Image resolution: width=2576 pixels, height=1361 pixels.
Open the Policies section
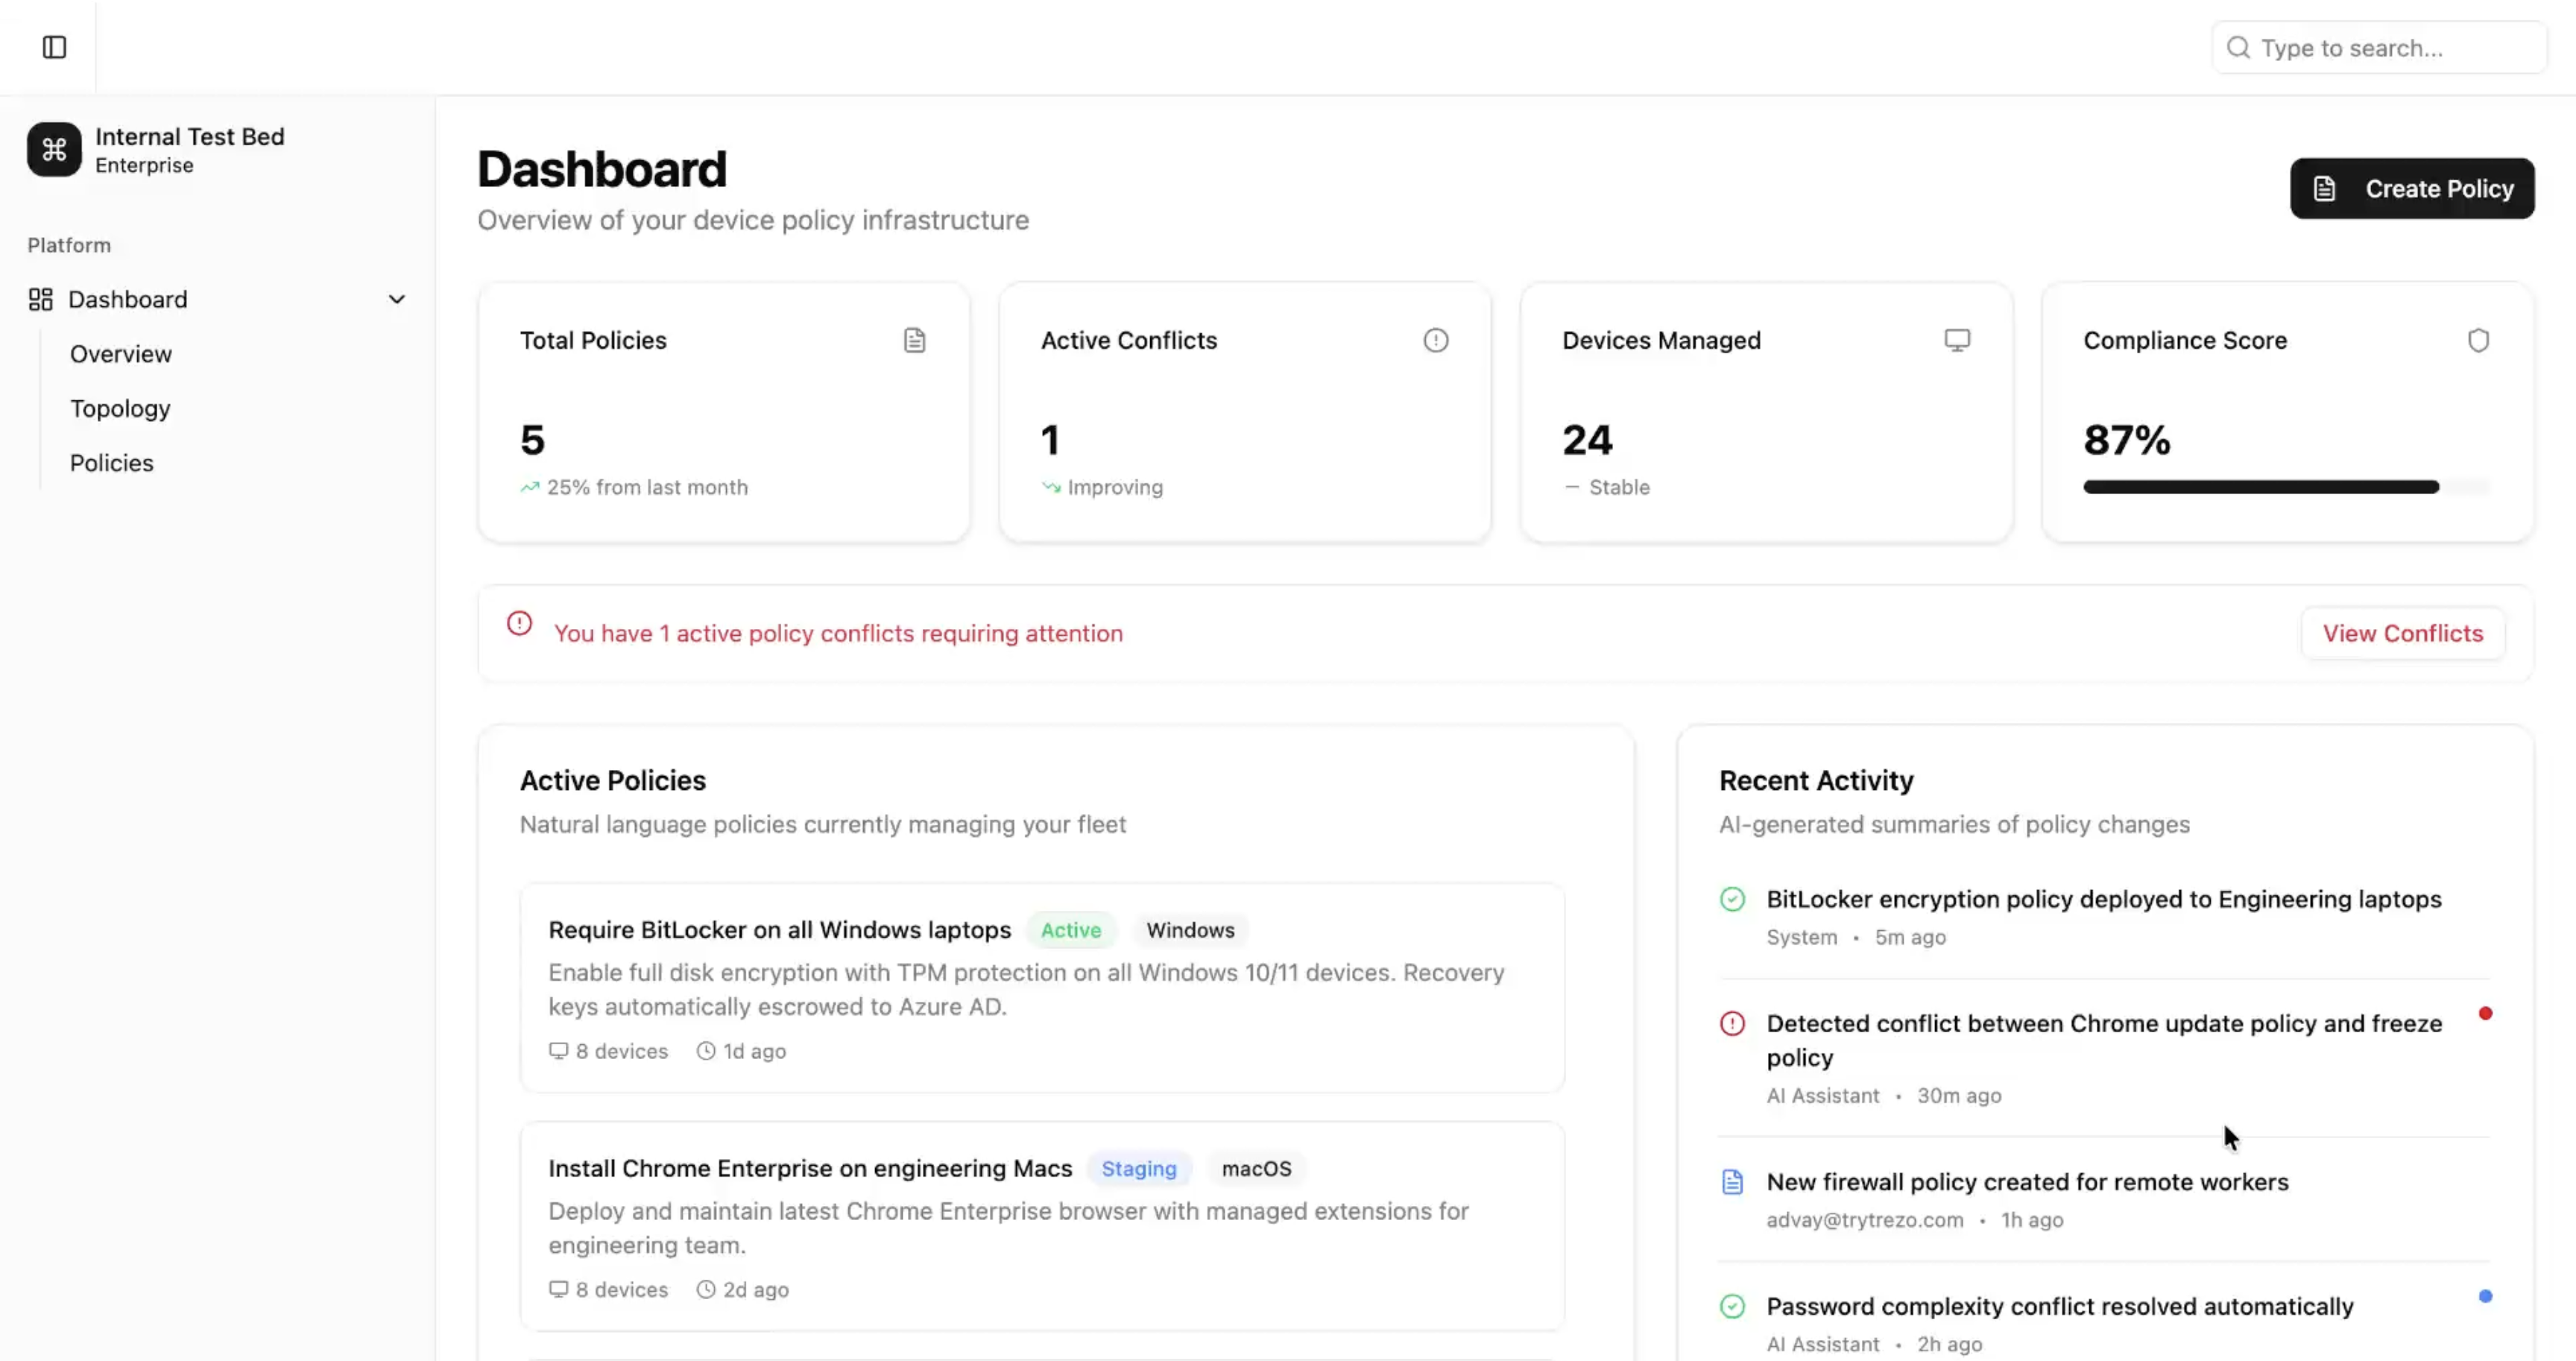pos(111,462)
